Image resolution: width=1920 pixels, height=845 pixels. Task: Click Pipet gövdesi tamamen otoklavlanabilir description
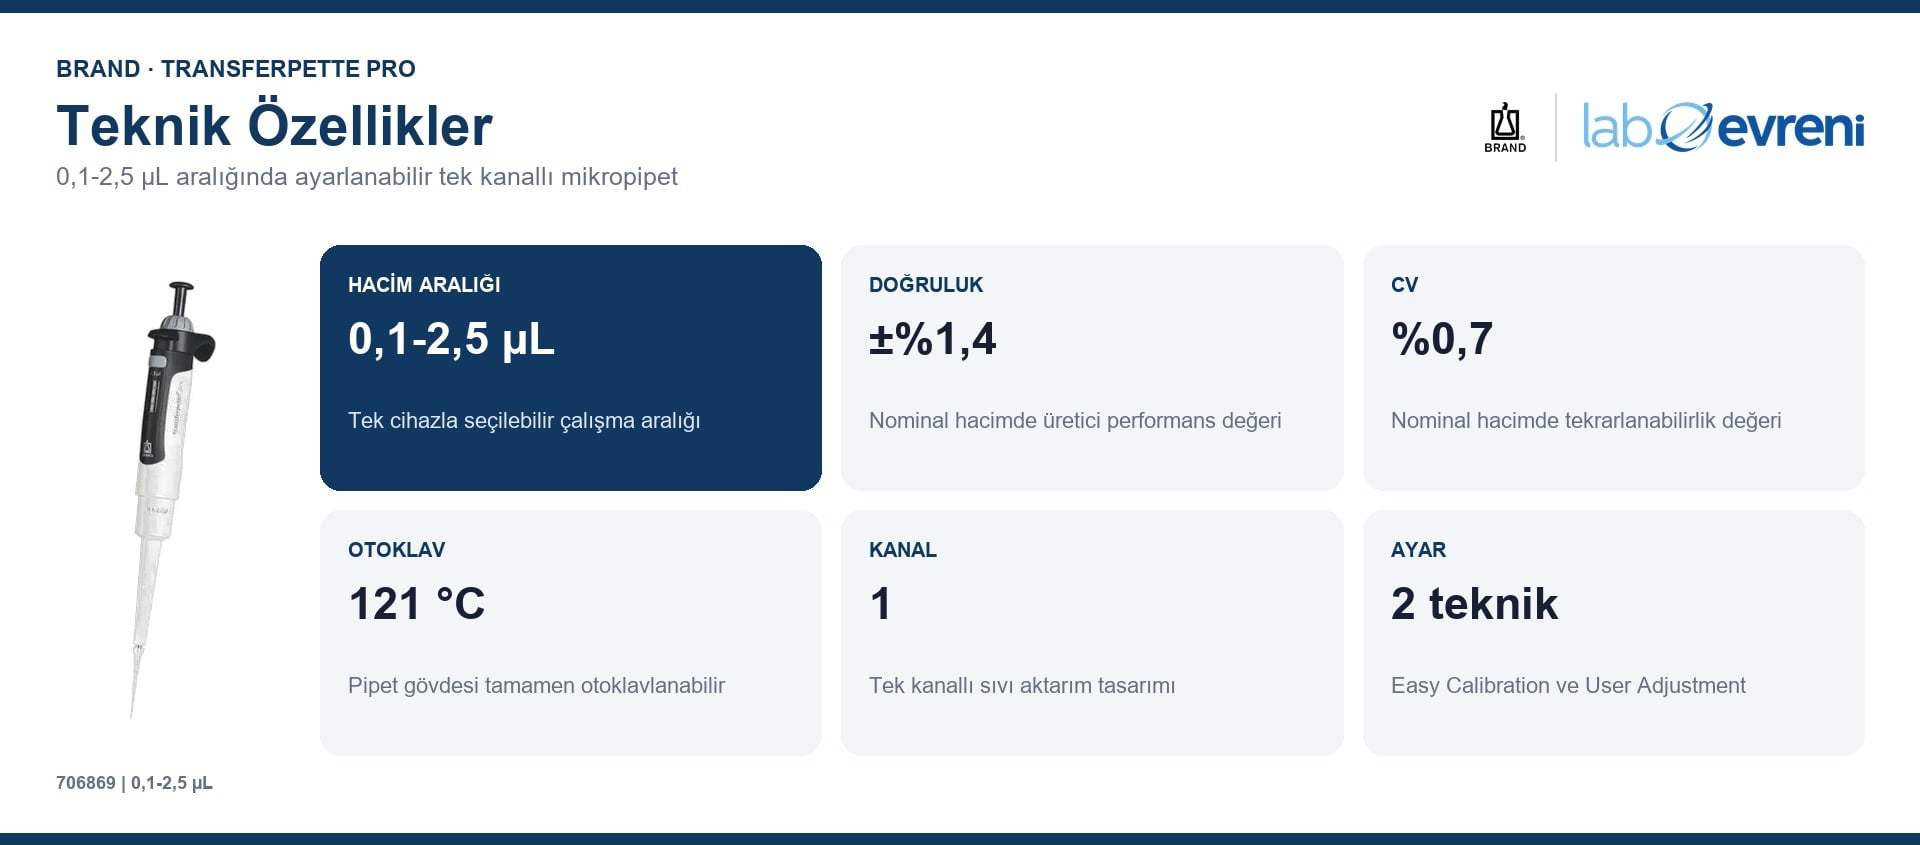(x=536, y=686)
